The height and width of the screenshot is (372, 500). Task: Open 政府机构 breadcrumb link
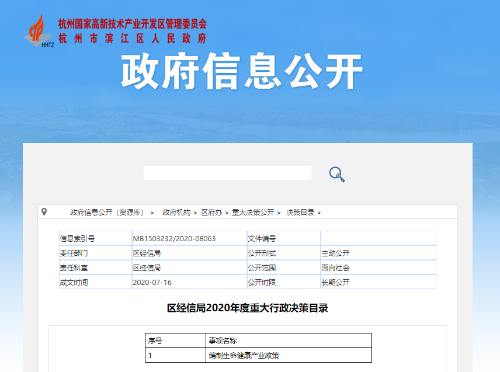176,212
